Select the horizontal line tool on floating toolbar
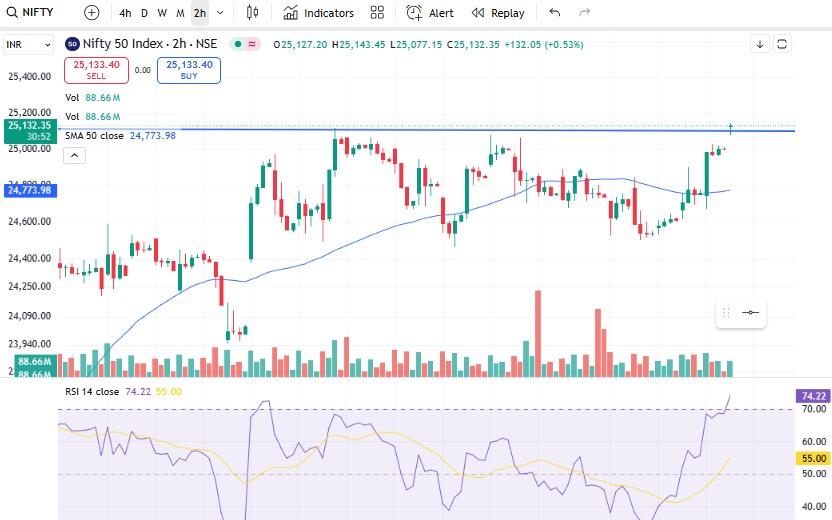 [750, 313]
